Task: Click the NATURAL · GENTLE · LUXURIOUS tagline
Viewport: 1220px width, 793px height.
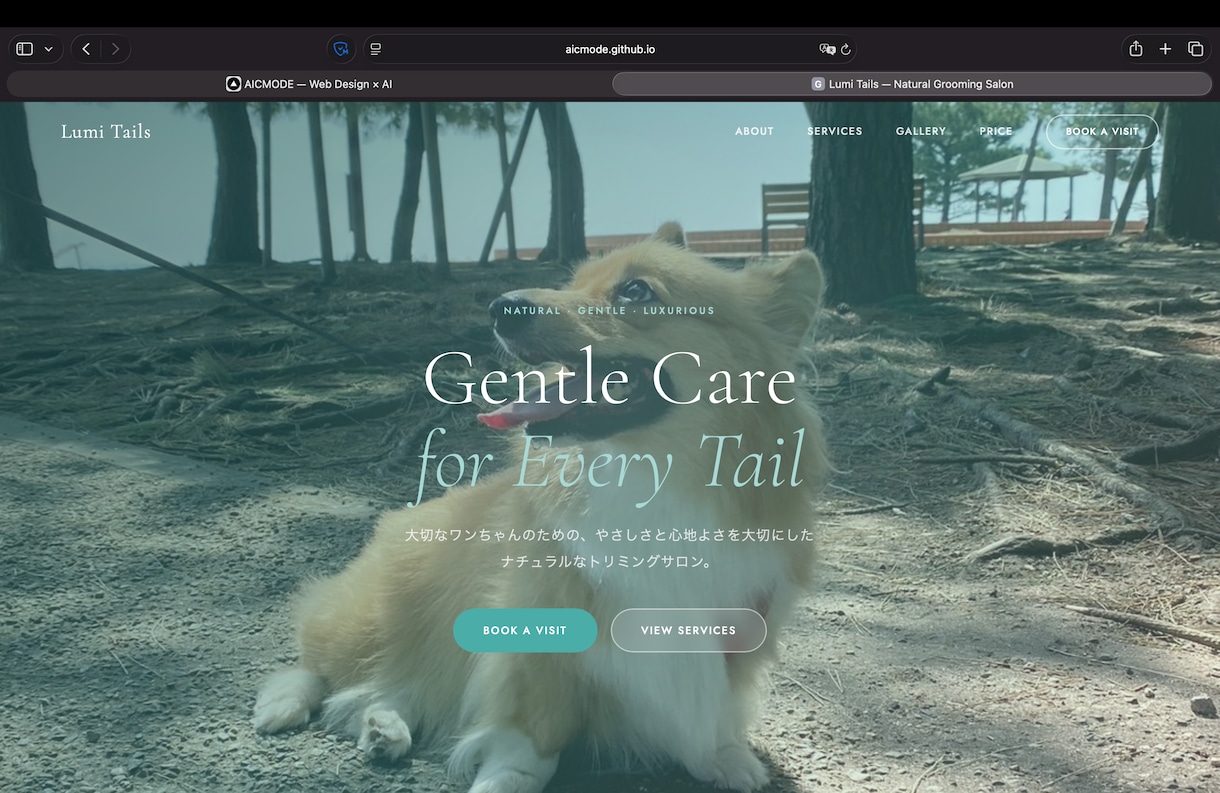Action: coord(609,310)
